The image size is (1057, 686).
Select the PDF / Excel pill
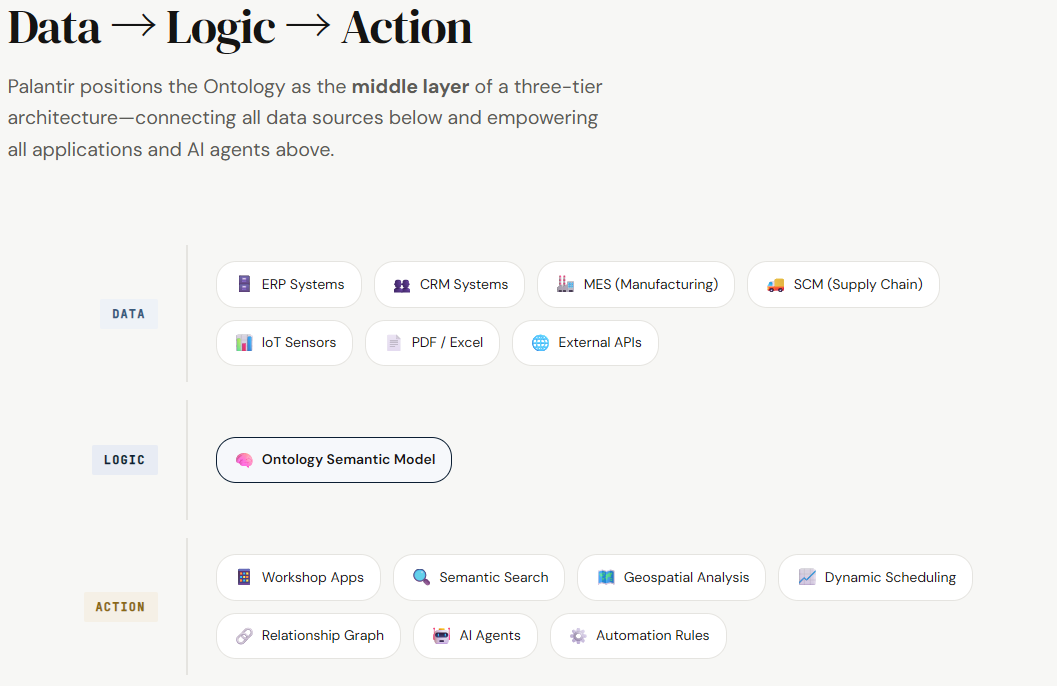(x=432, y=343)
